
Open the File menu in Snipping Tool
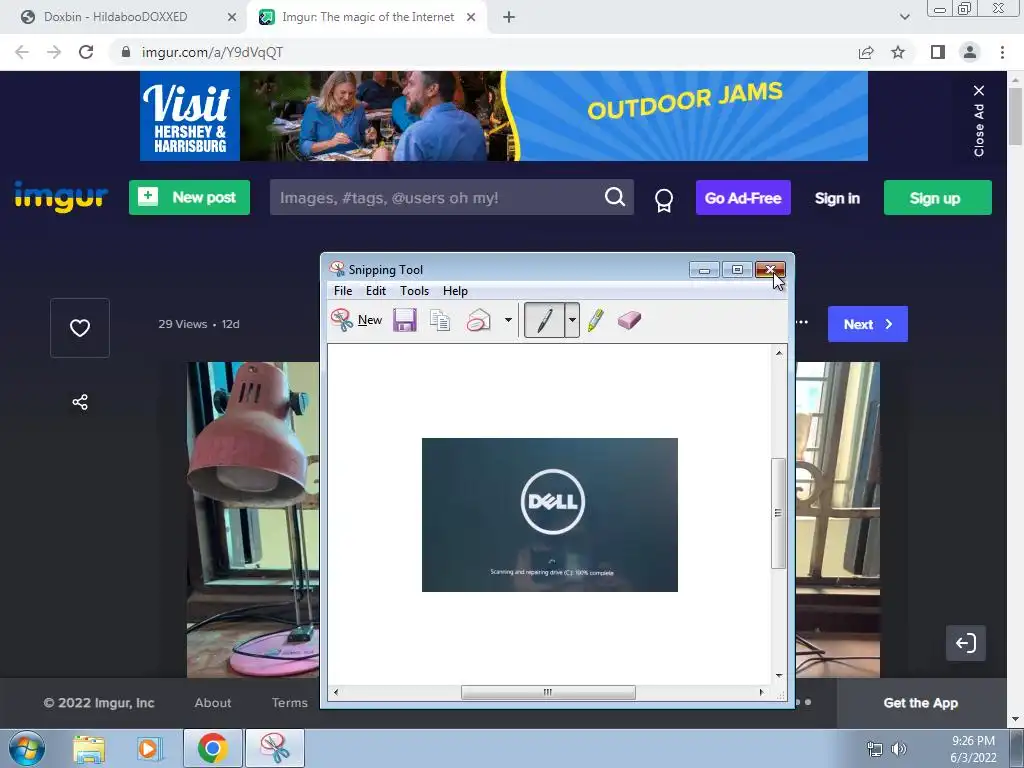click(x=343, y=291)
